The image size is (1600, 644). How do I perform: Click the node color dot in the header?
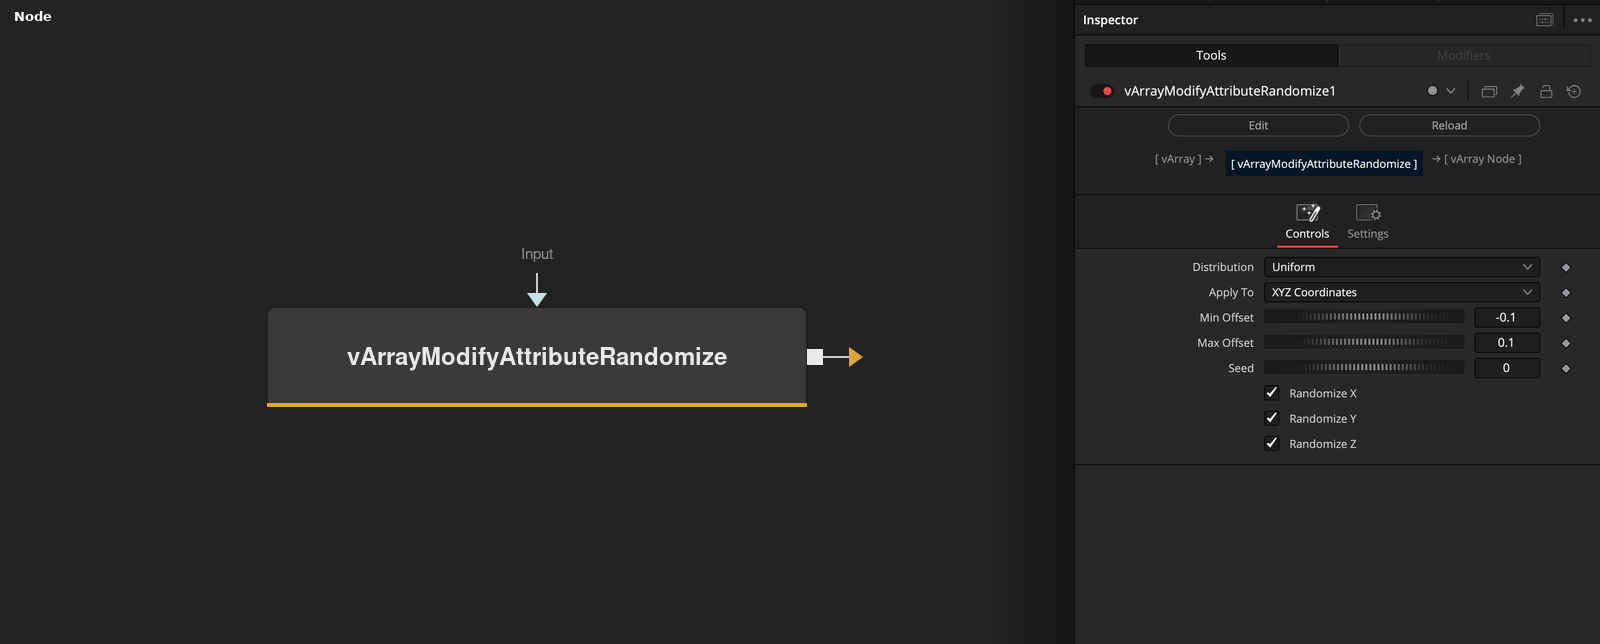pos(1432,91)
